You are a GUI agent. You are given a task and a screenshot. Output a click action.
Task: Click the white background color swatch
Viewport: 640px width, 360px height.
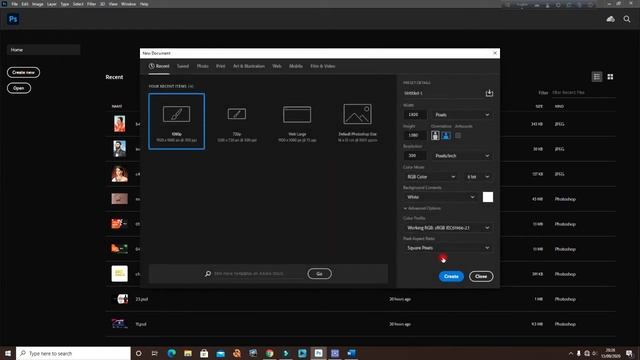point(488,197)
